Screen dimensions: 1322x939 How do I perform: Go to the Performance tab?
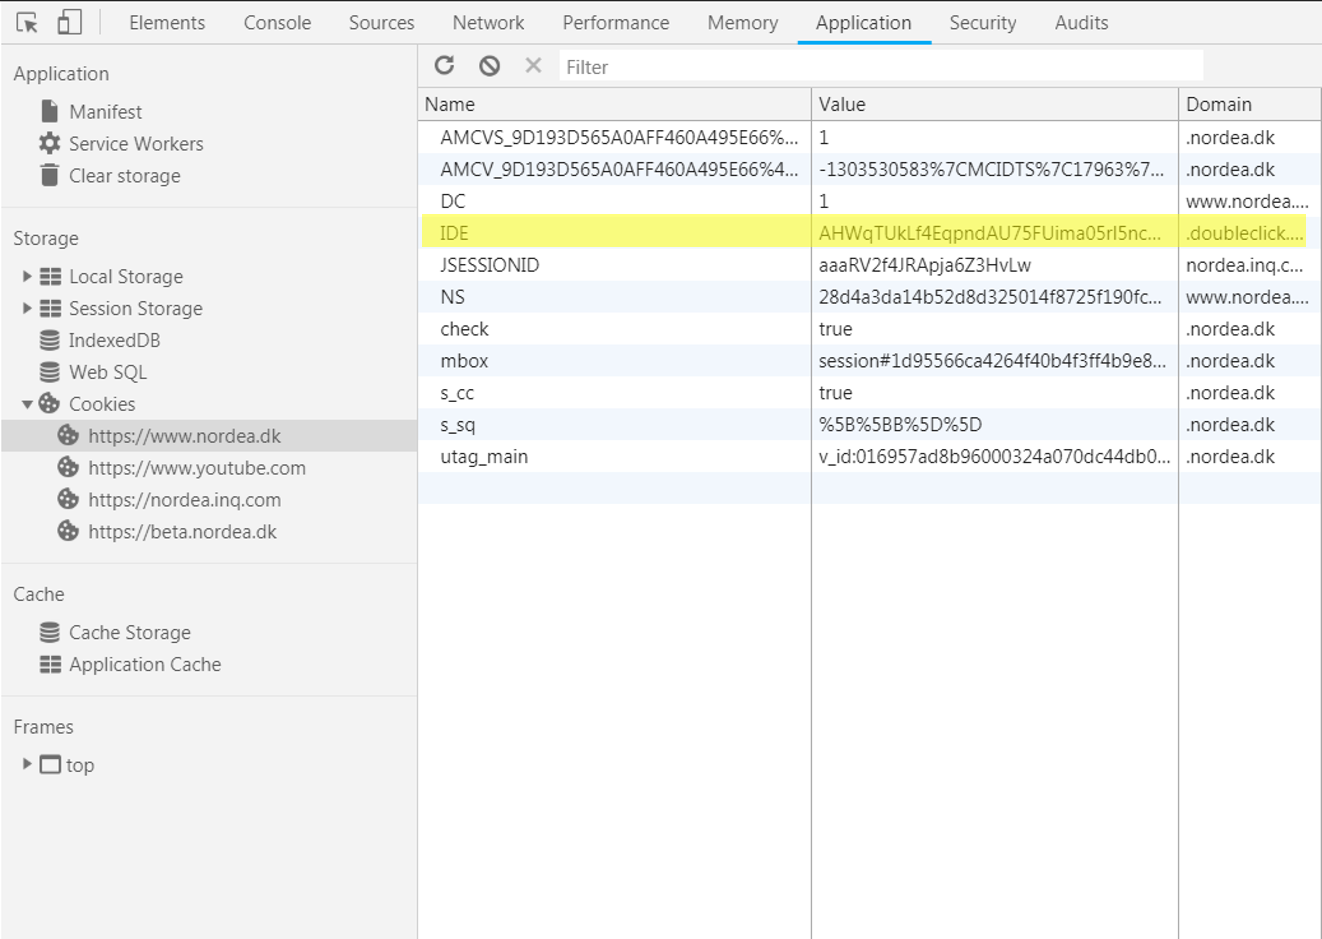[x=616, y=22]
